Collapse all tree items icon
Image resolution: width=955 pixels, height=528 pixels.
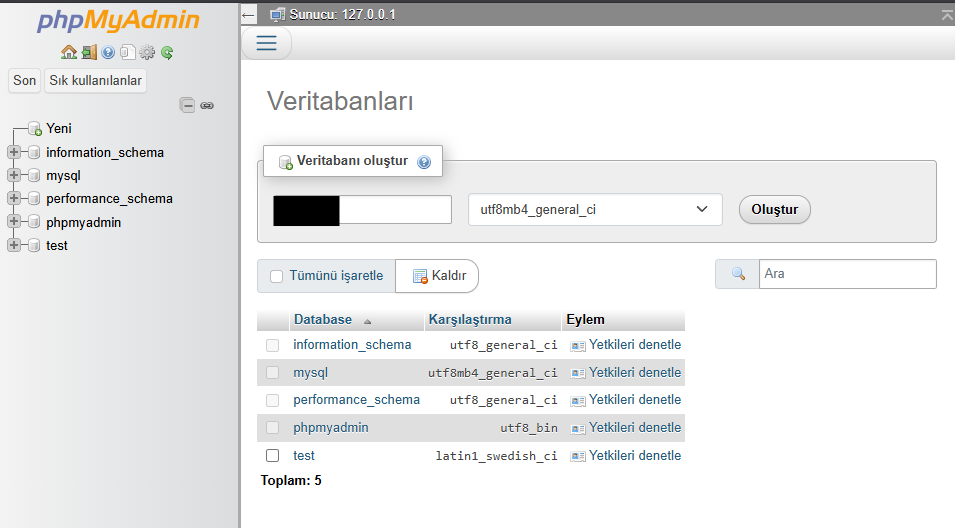[x=187, y=105]
